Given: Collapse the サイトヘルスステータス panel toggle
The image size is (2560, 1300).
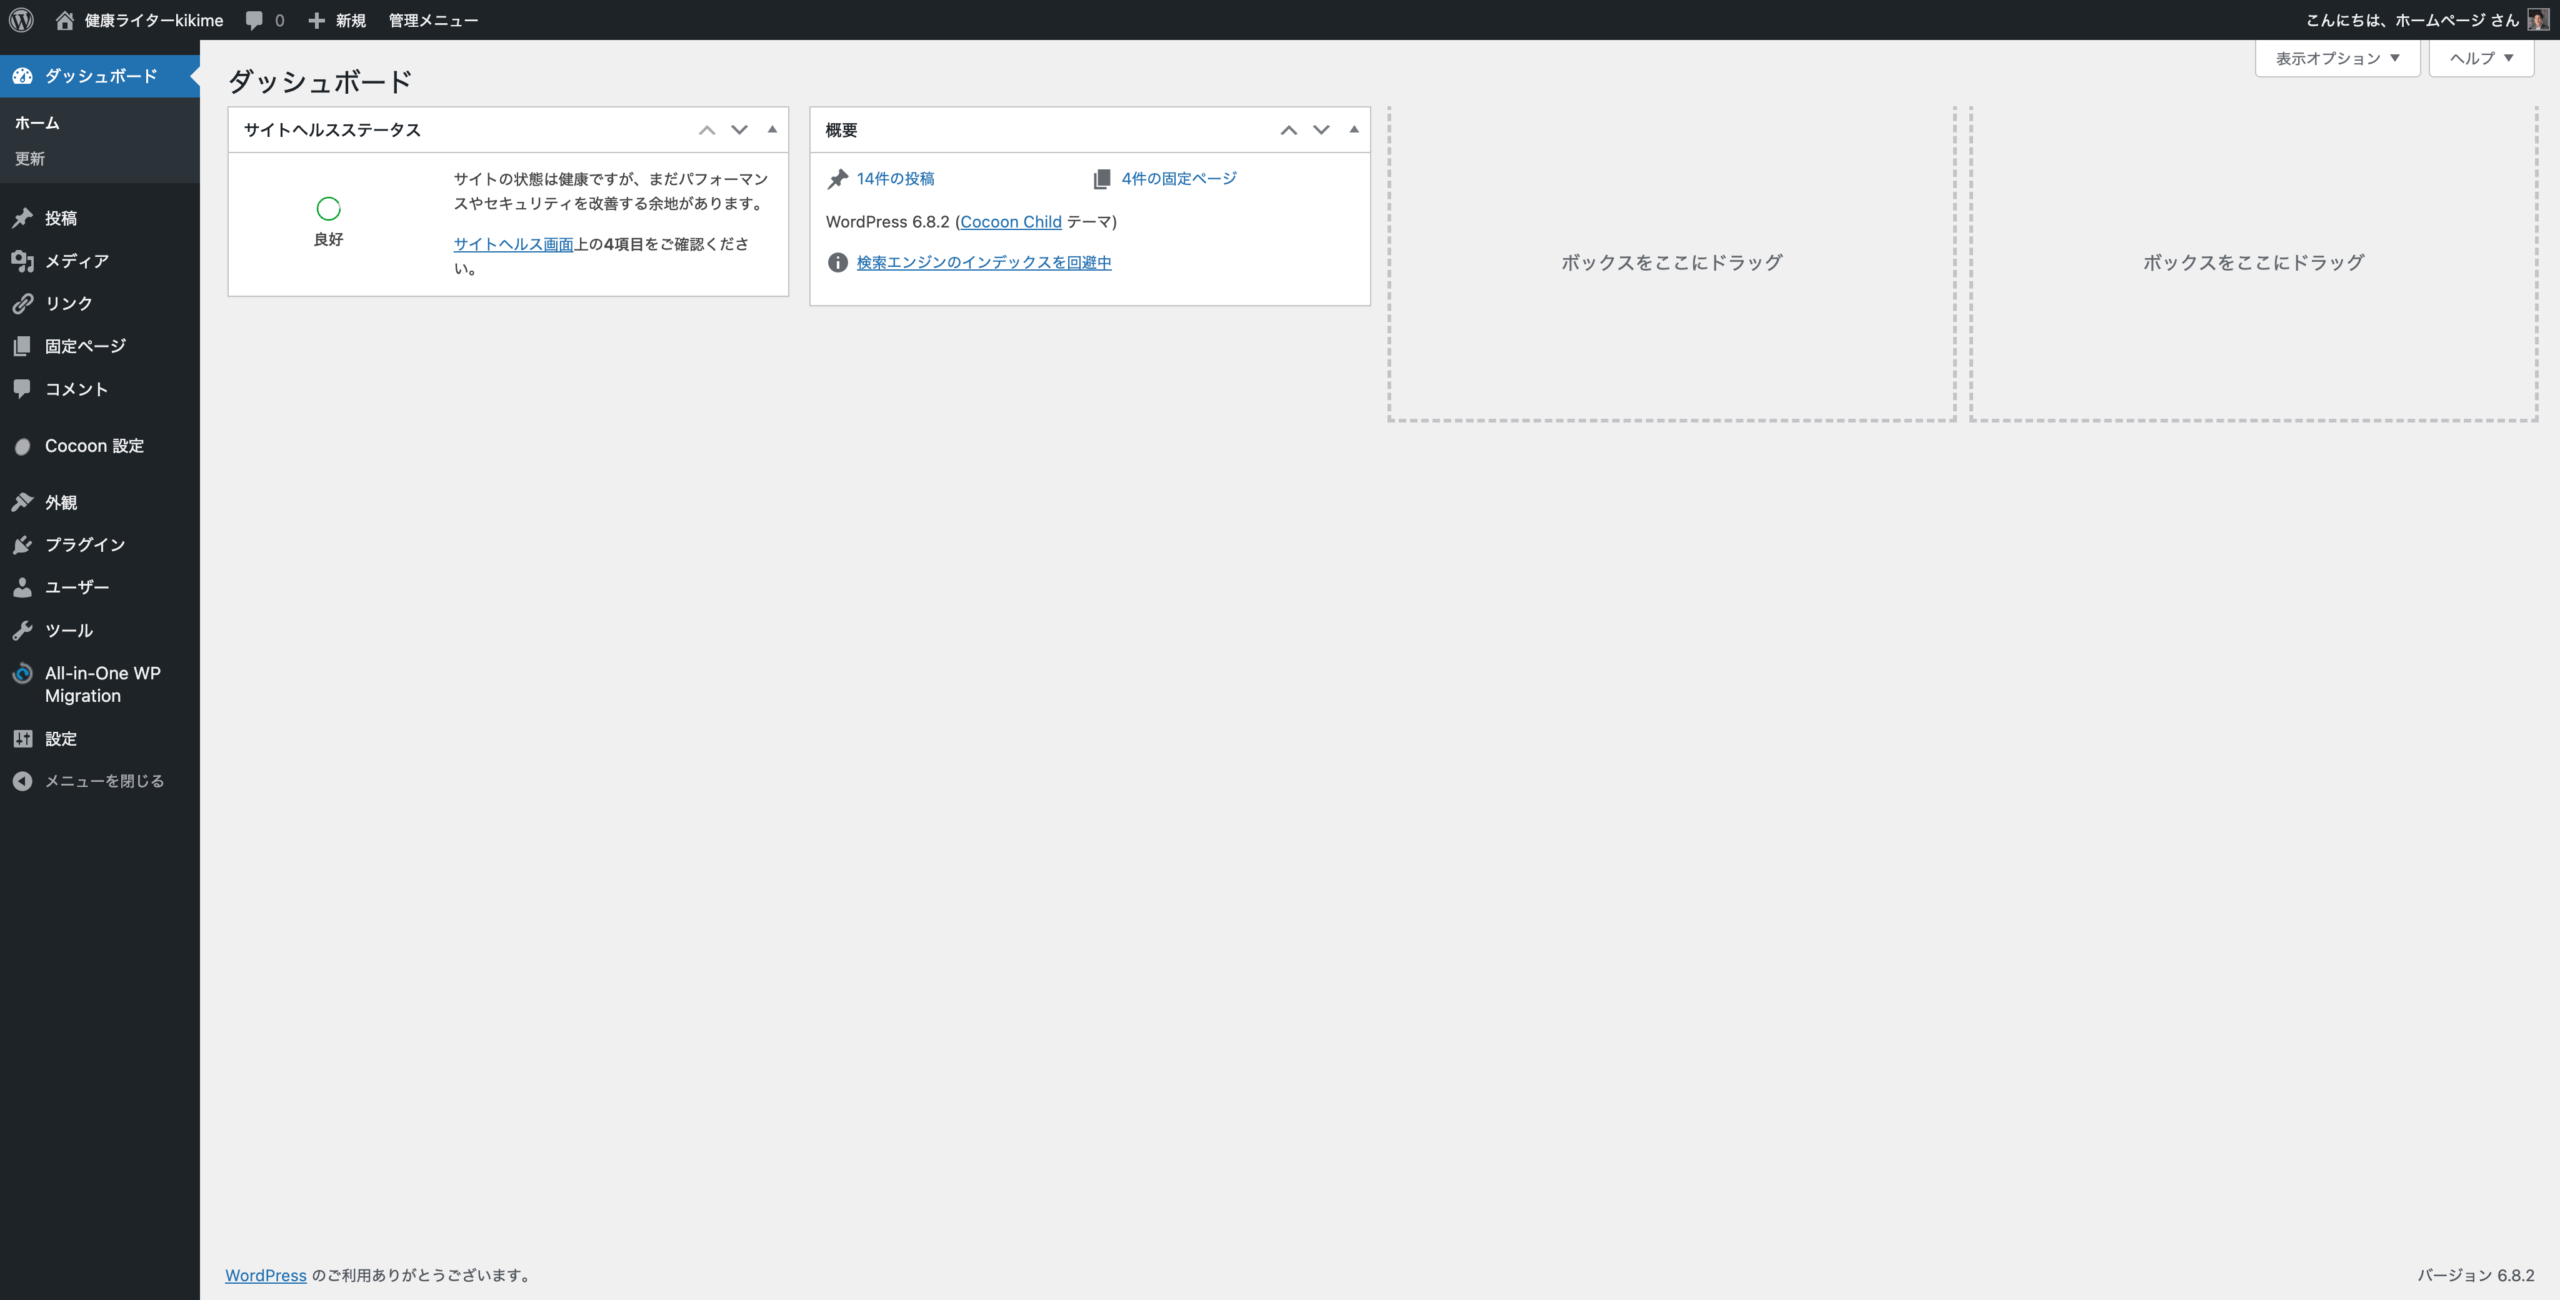Looking at the screenshot, I should [772, 129].
